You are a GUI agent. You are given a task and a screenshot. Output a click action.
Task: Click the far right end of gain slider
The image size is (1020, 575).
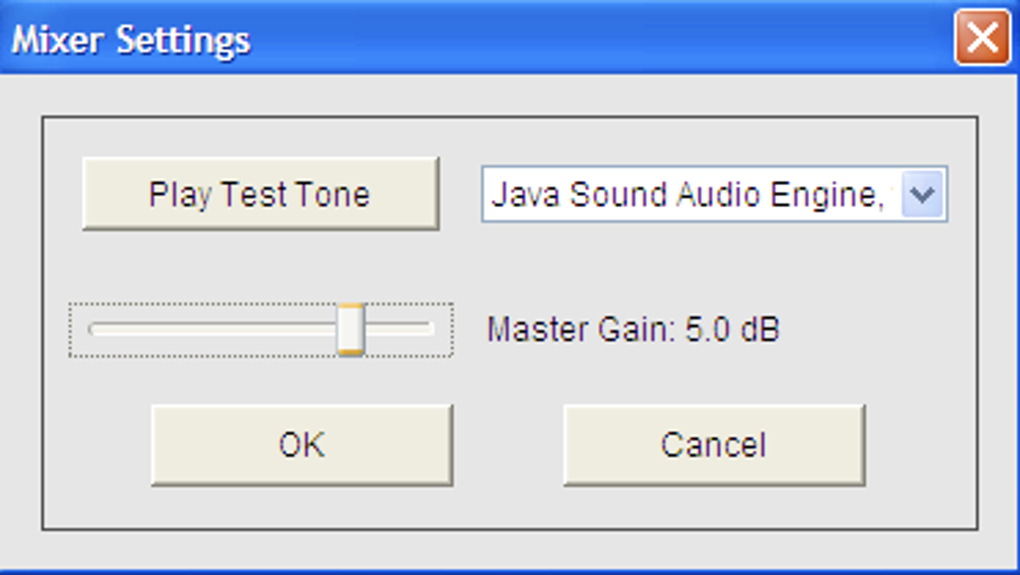(430, 329)
